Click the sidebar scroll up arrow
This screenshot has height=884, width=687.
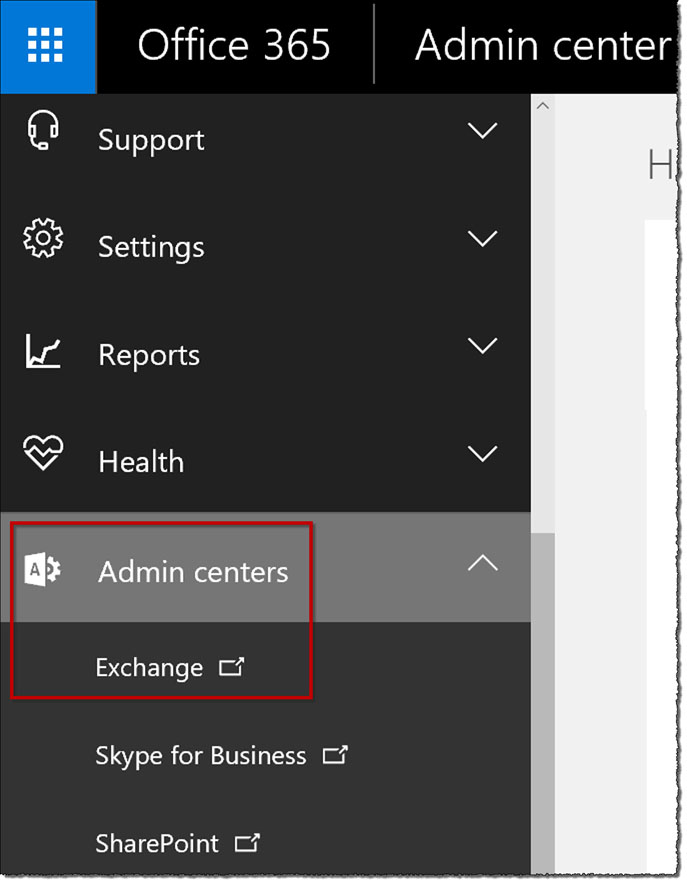pos(543,106)
